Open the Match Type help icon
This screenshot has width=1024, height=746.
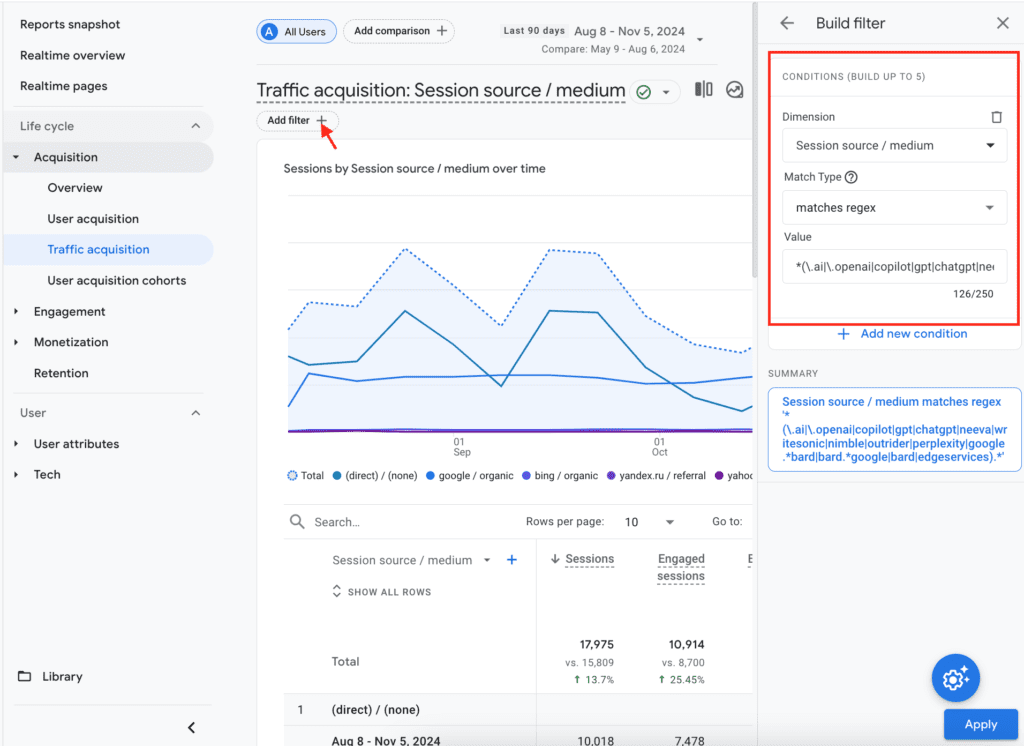pos(851,177)
